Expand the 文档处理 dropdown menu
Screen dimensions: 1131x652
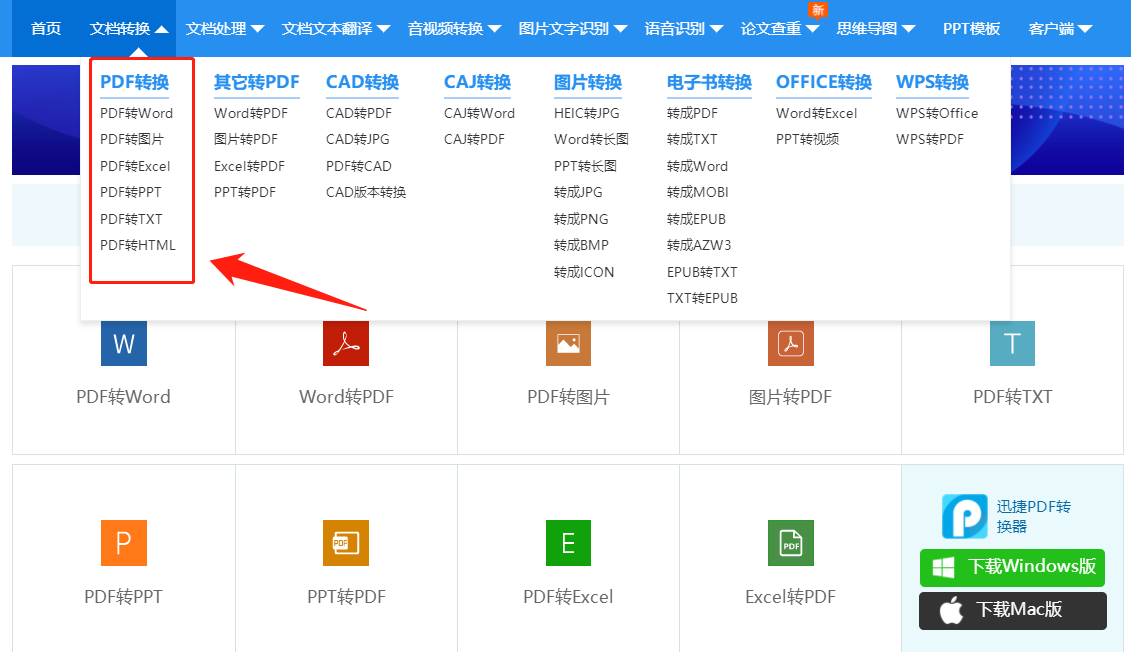pyautogui.click(x=219, y=29)
